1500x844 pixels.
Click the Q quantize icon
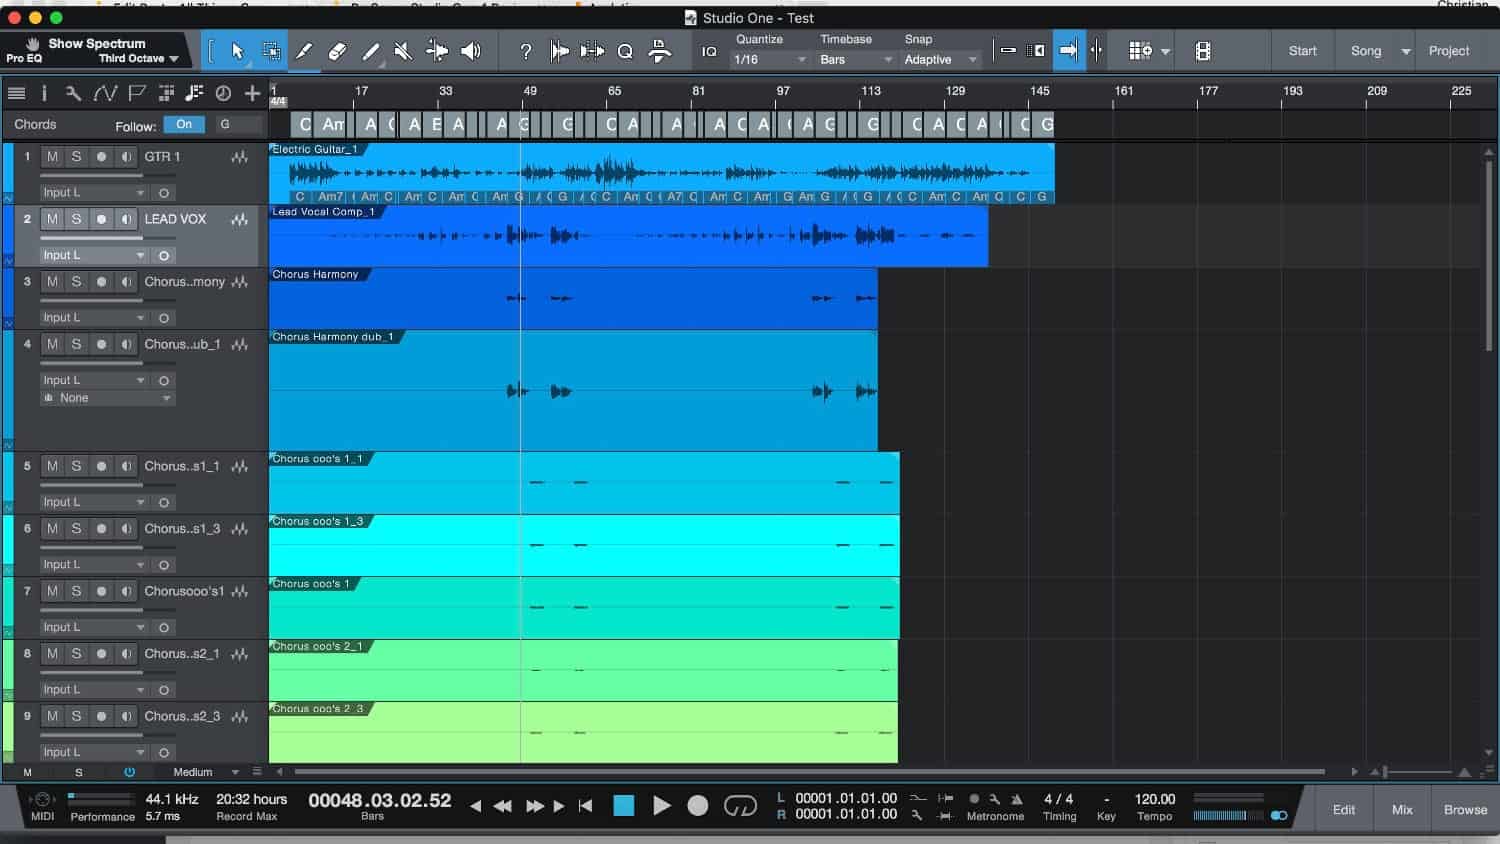pos(625,51)
